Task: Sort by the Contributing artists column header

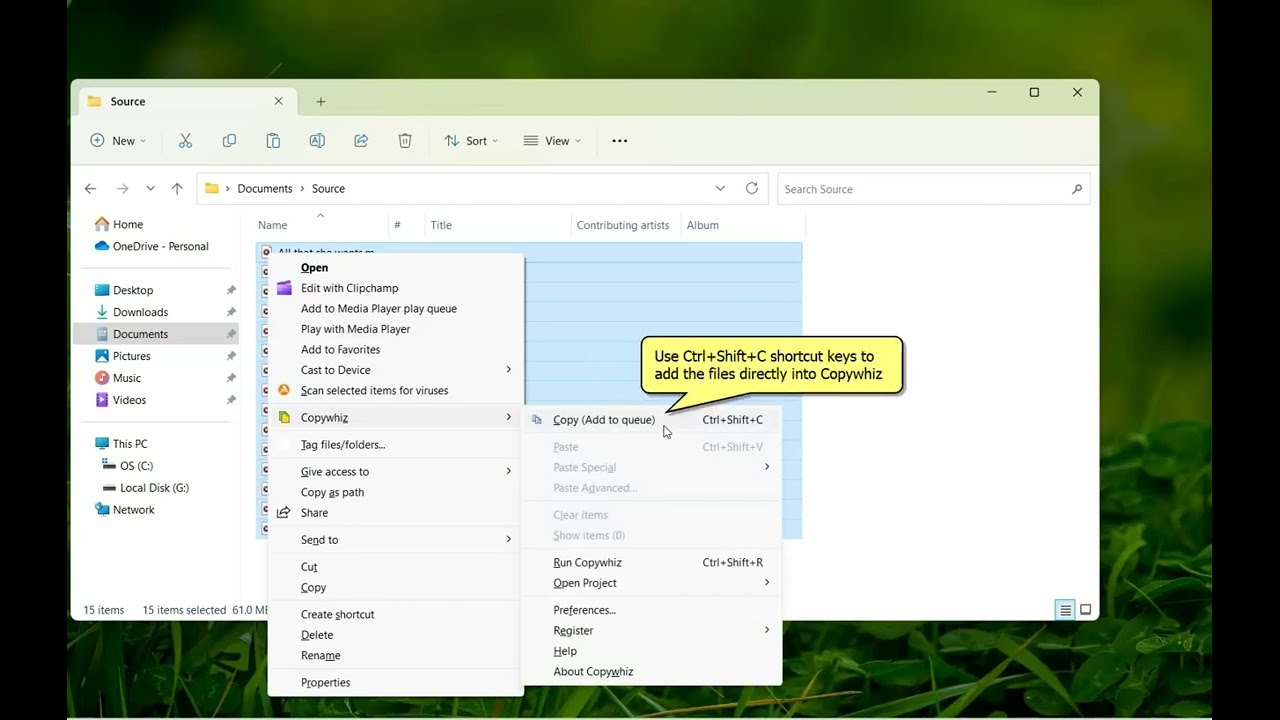Action: click(623, 225)
